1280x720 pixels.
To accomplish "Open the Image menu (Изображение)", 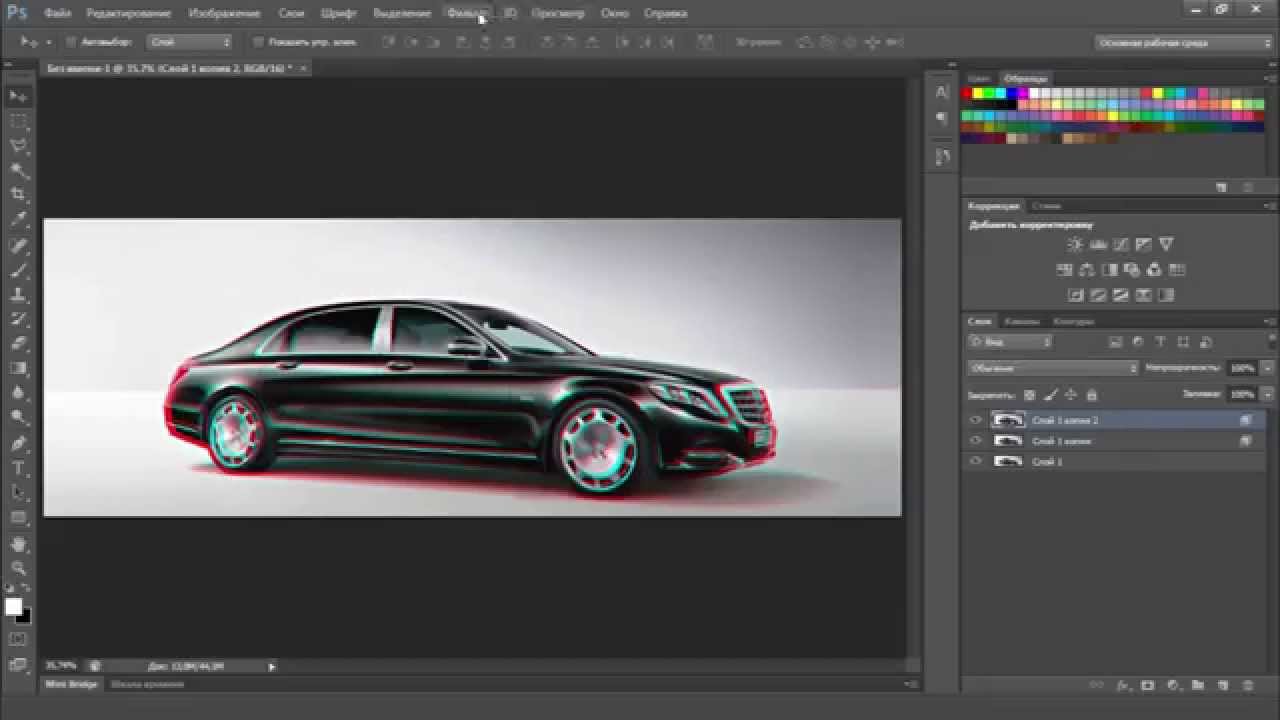I will (224, 14).
